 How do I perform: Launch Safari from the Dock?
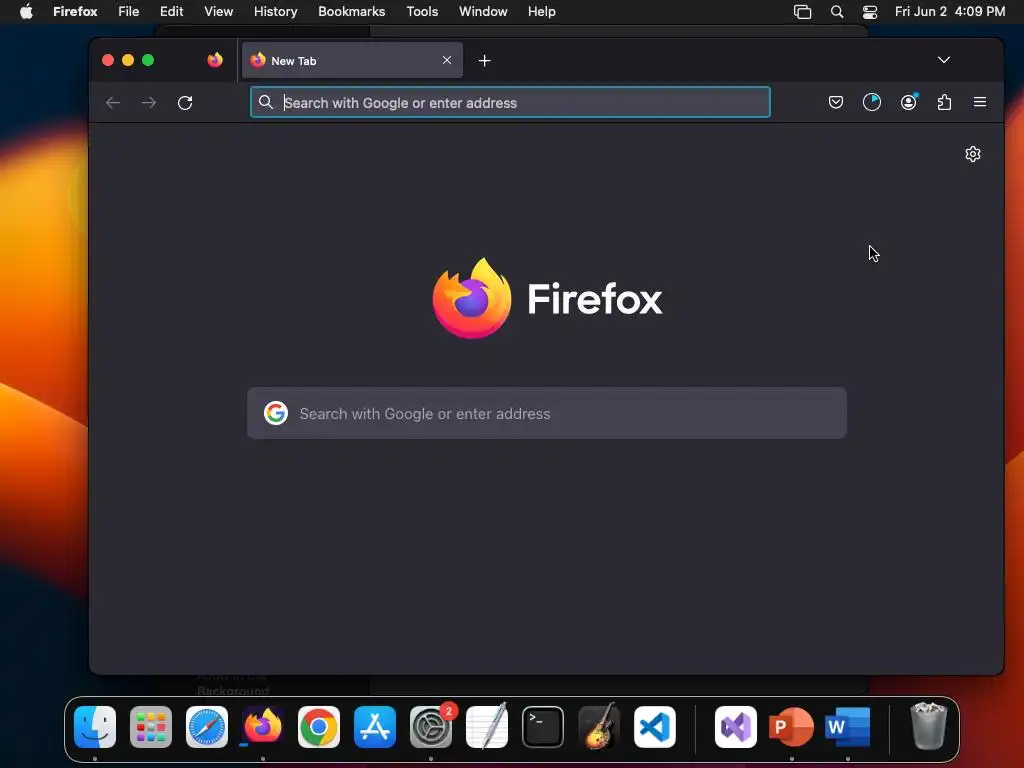point(207,727)
